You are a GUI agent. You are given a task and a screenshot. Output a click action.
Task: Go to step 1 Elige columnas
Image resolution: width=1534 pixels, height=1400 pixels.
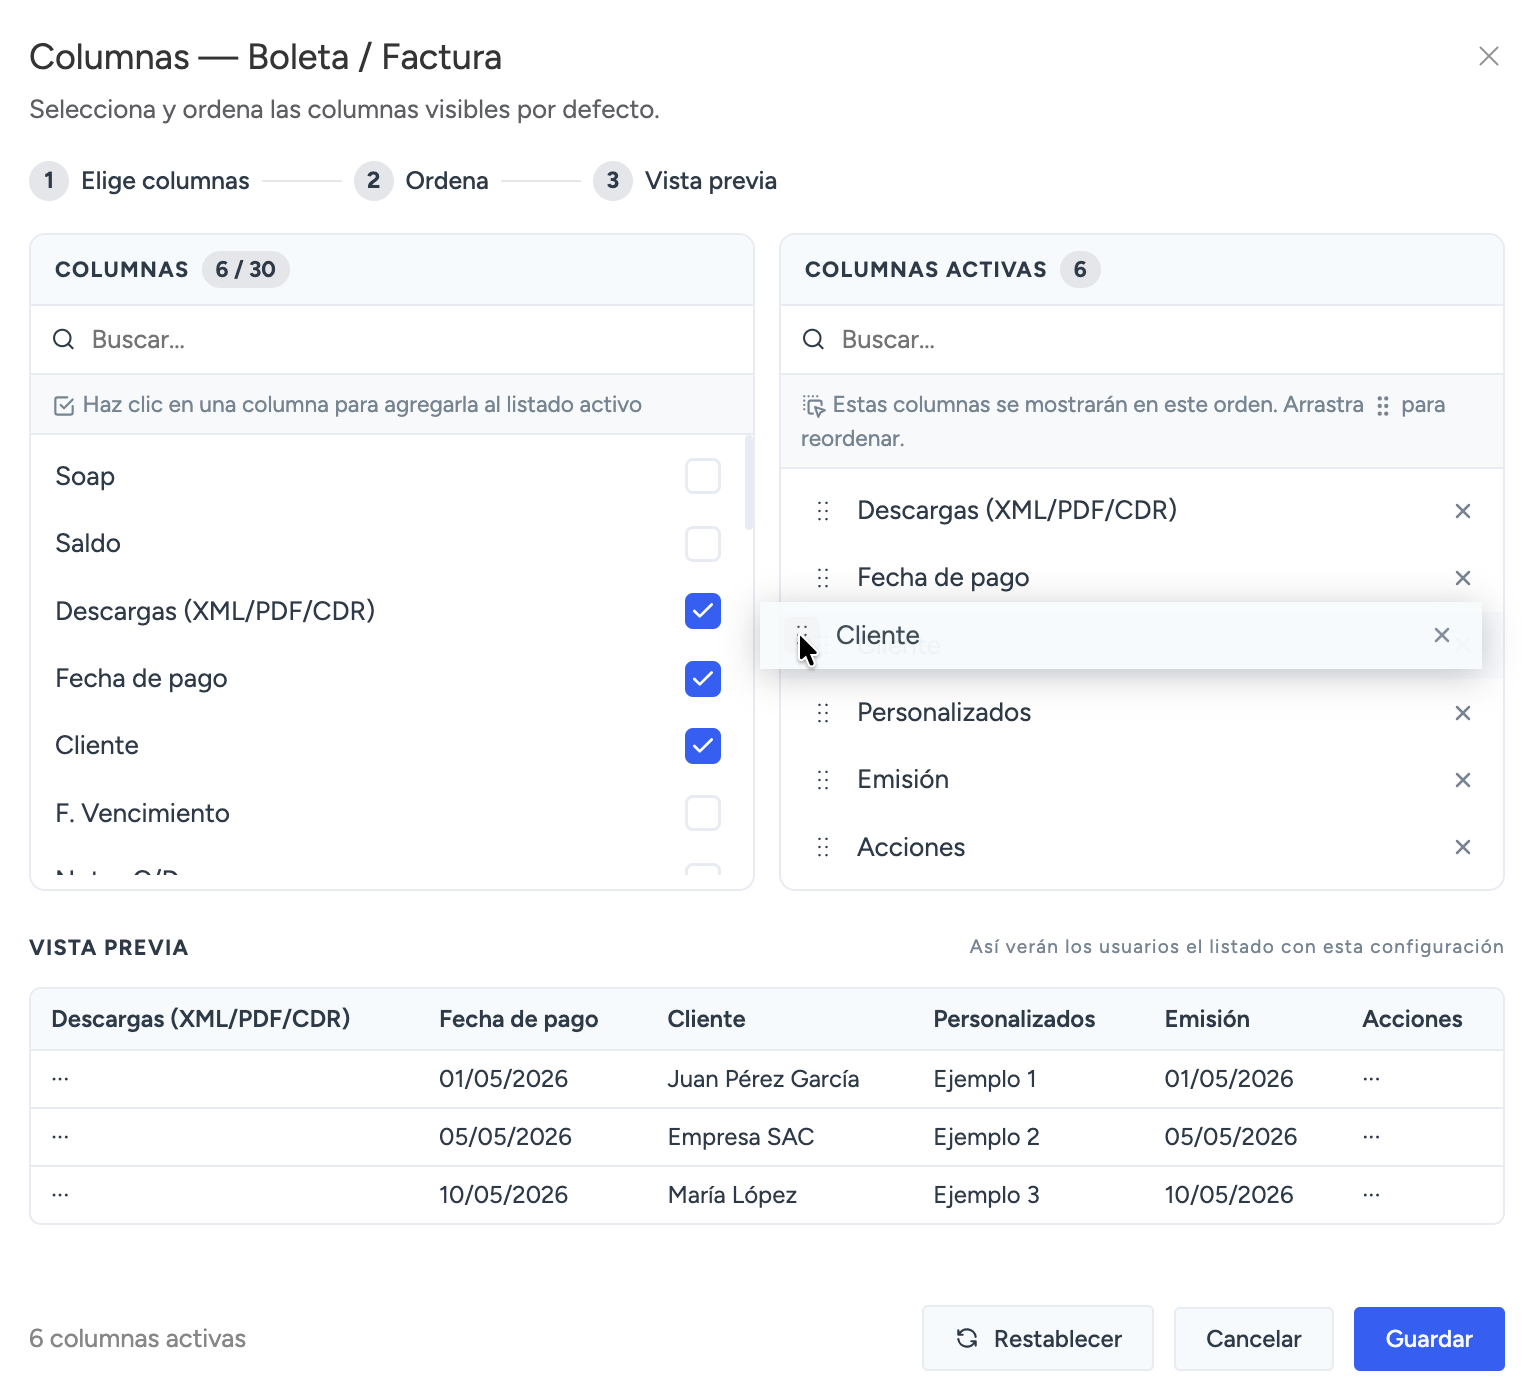pos(140,181)
